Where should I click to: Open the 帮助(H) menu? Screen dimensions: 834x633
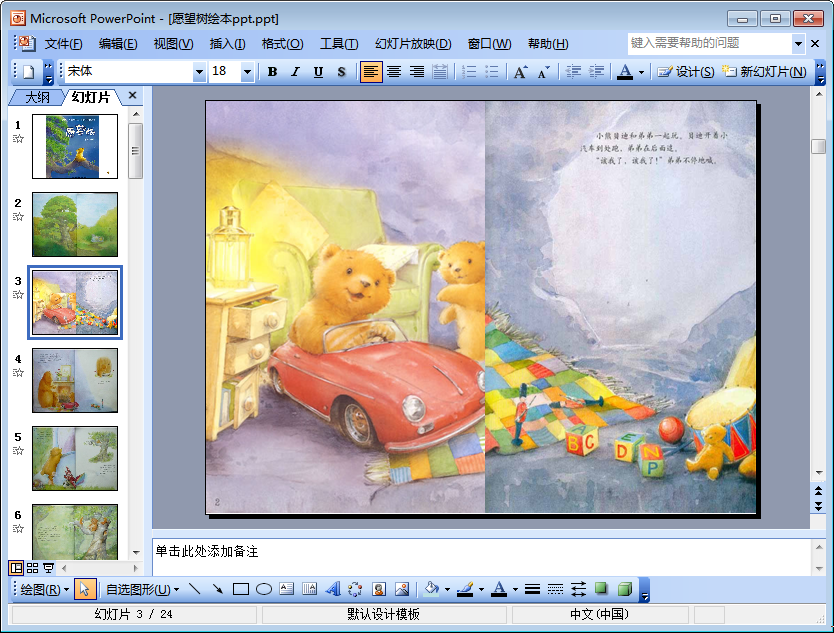coord(548,44)
